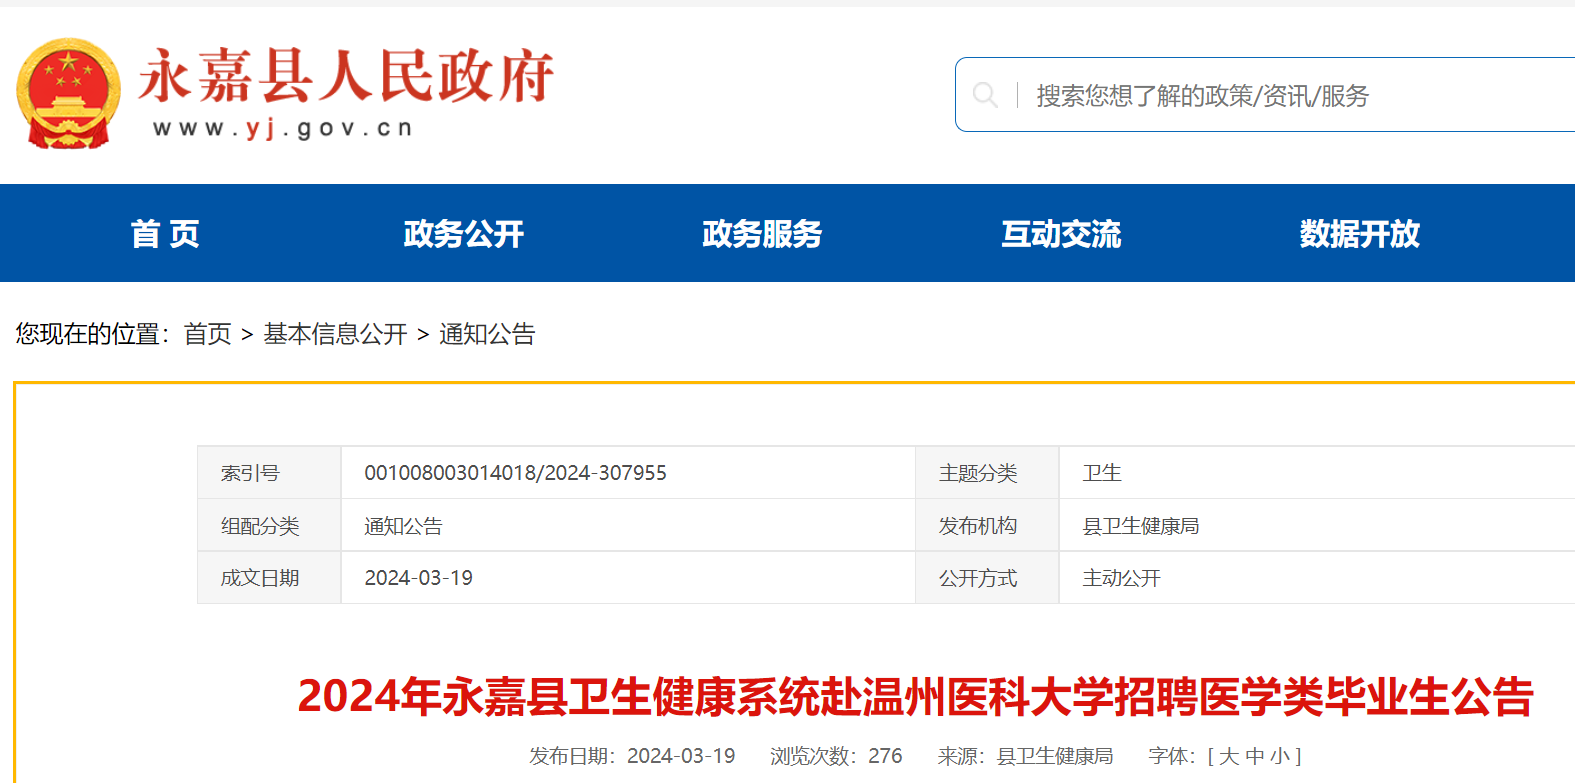The height and width of the screenshot is (783, 1575).
Task: Open the 政务公开 navigation tab
Action: [464, 233]
